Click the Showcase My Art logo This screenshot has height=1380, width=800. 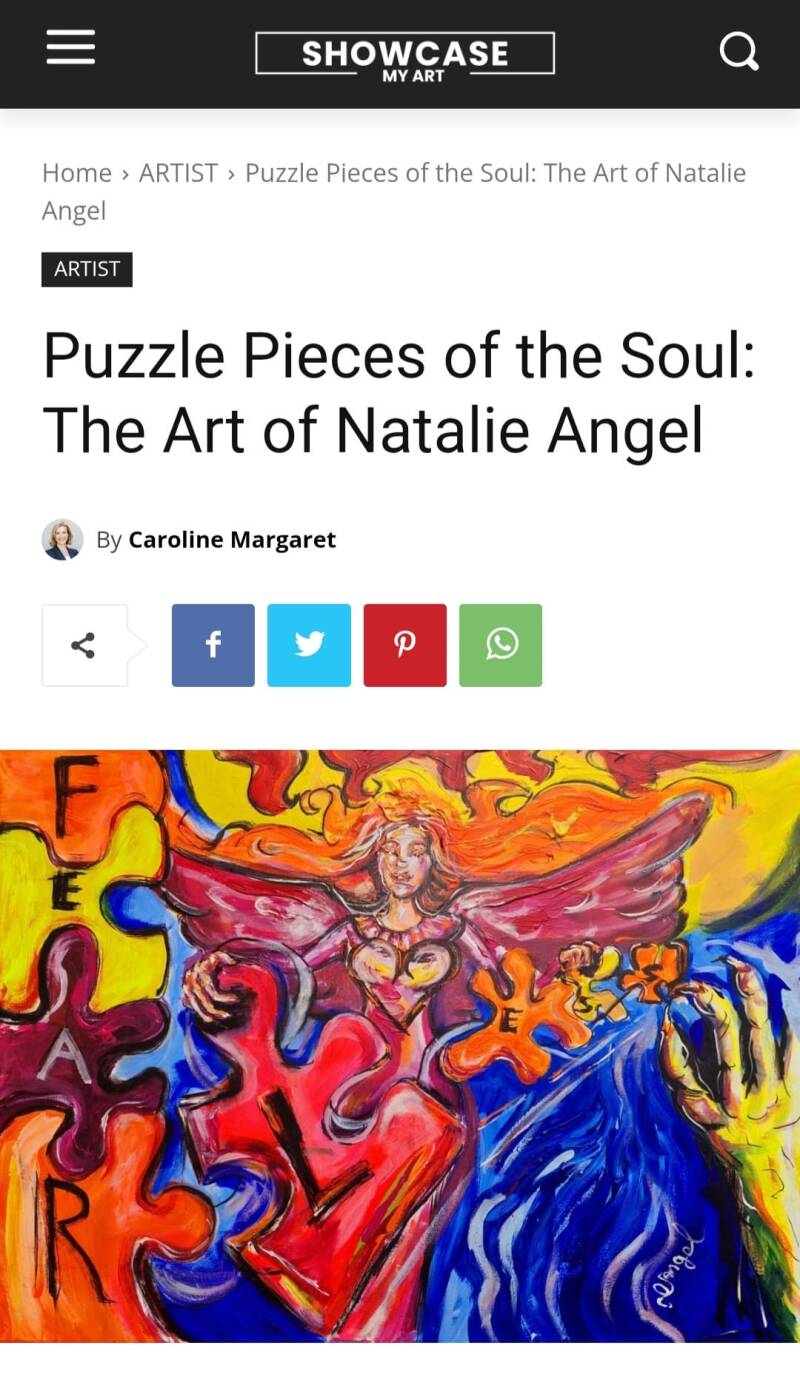(x=405, y=55)
